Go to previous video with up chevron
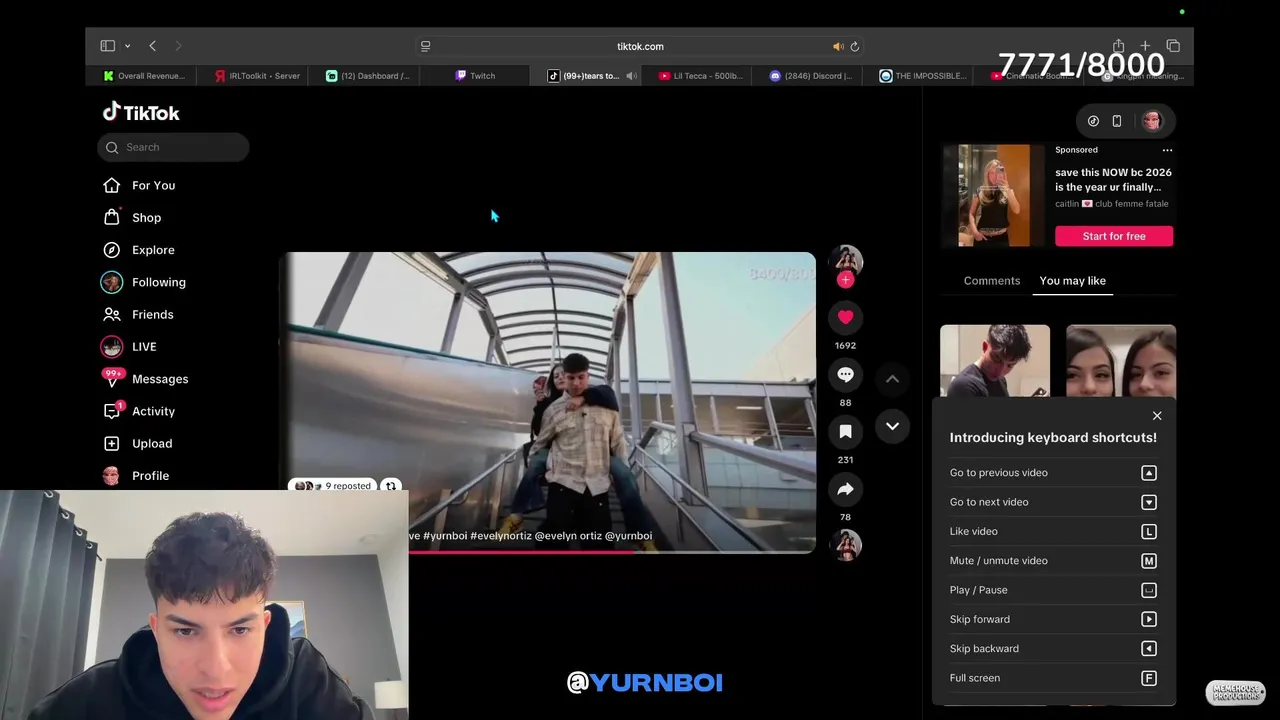 coord(892,379)
